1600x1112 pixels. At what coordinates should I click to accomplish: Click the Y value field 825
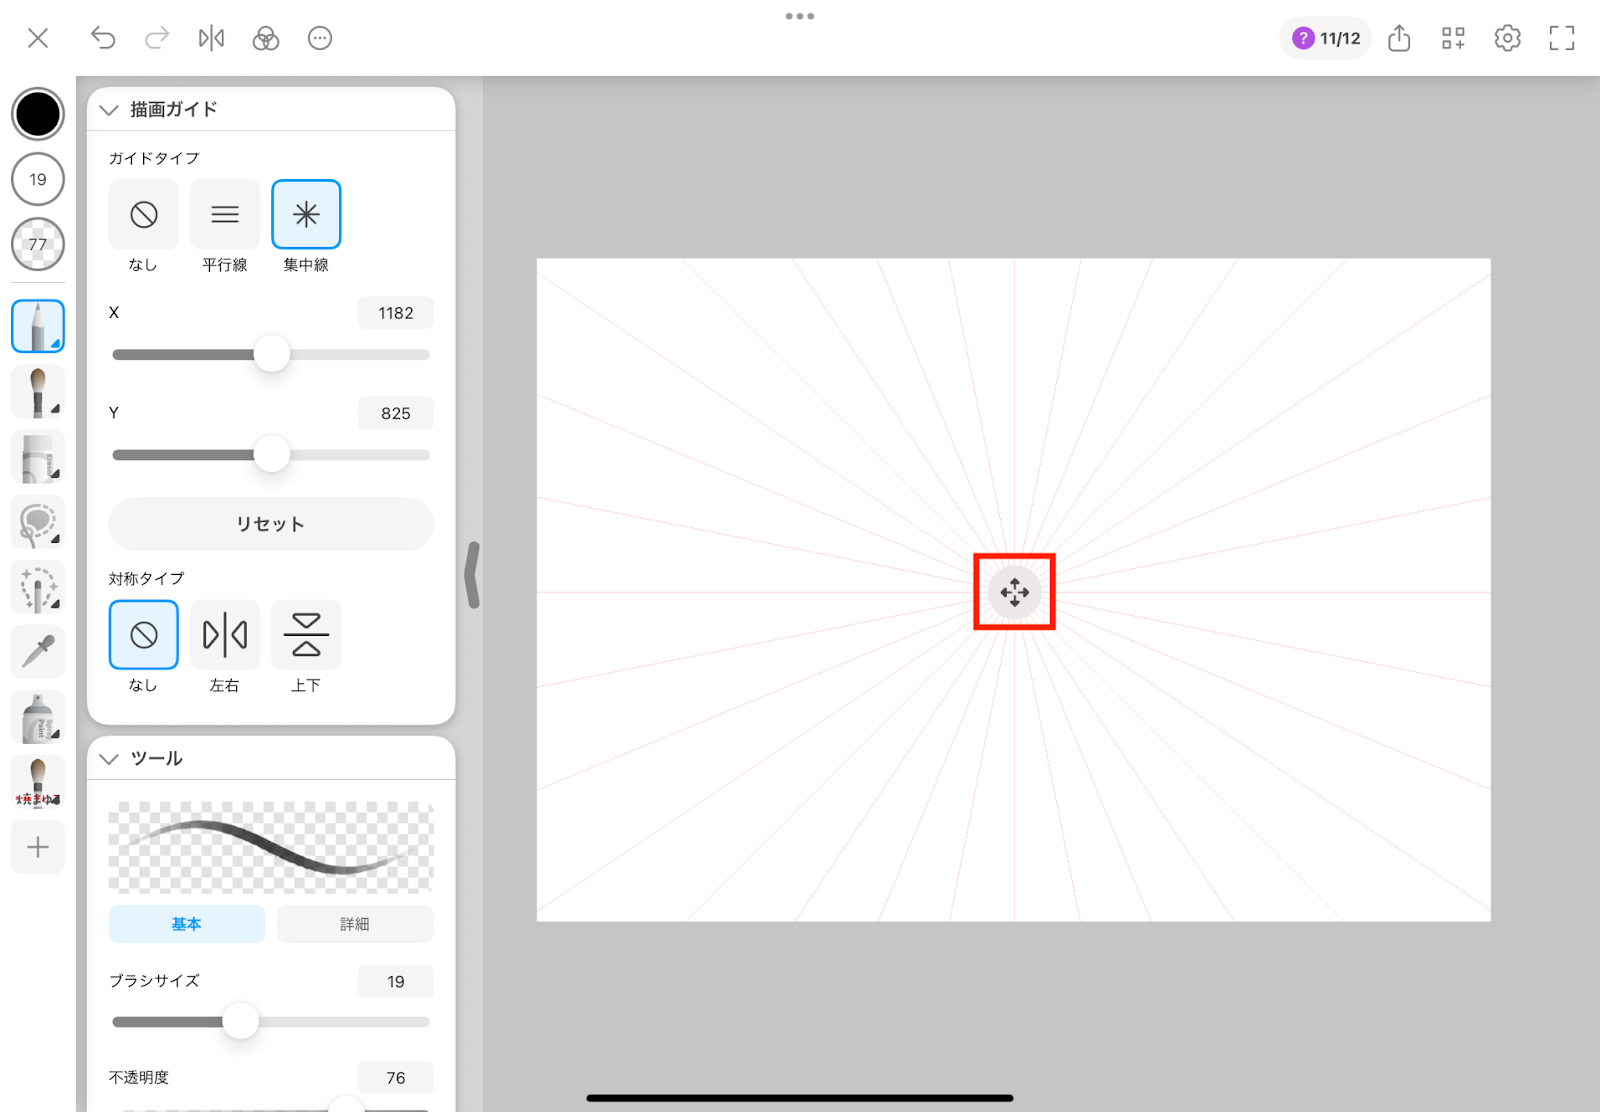pos(395,413)
